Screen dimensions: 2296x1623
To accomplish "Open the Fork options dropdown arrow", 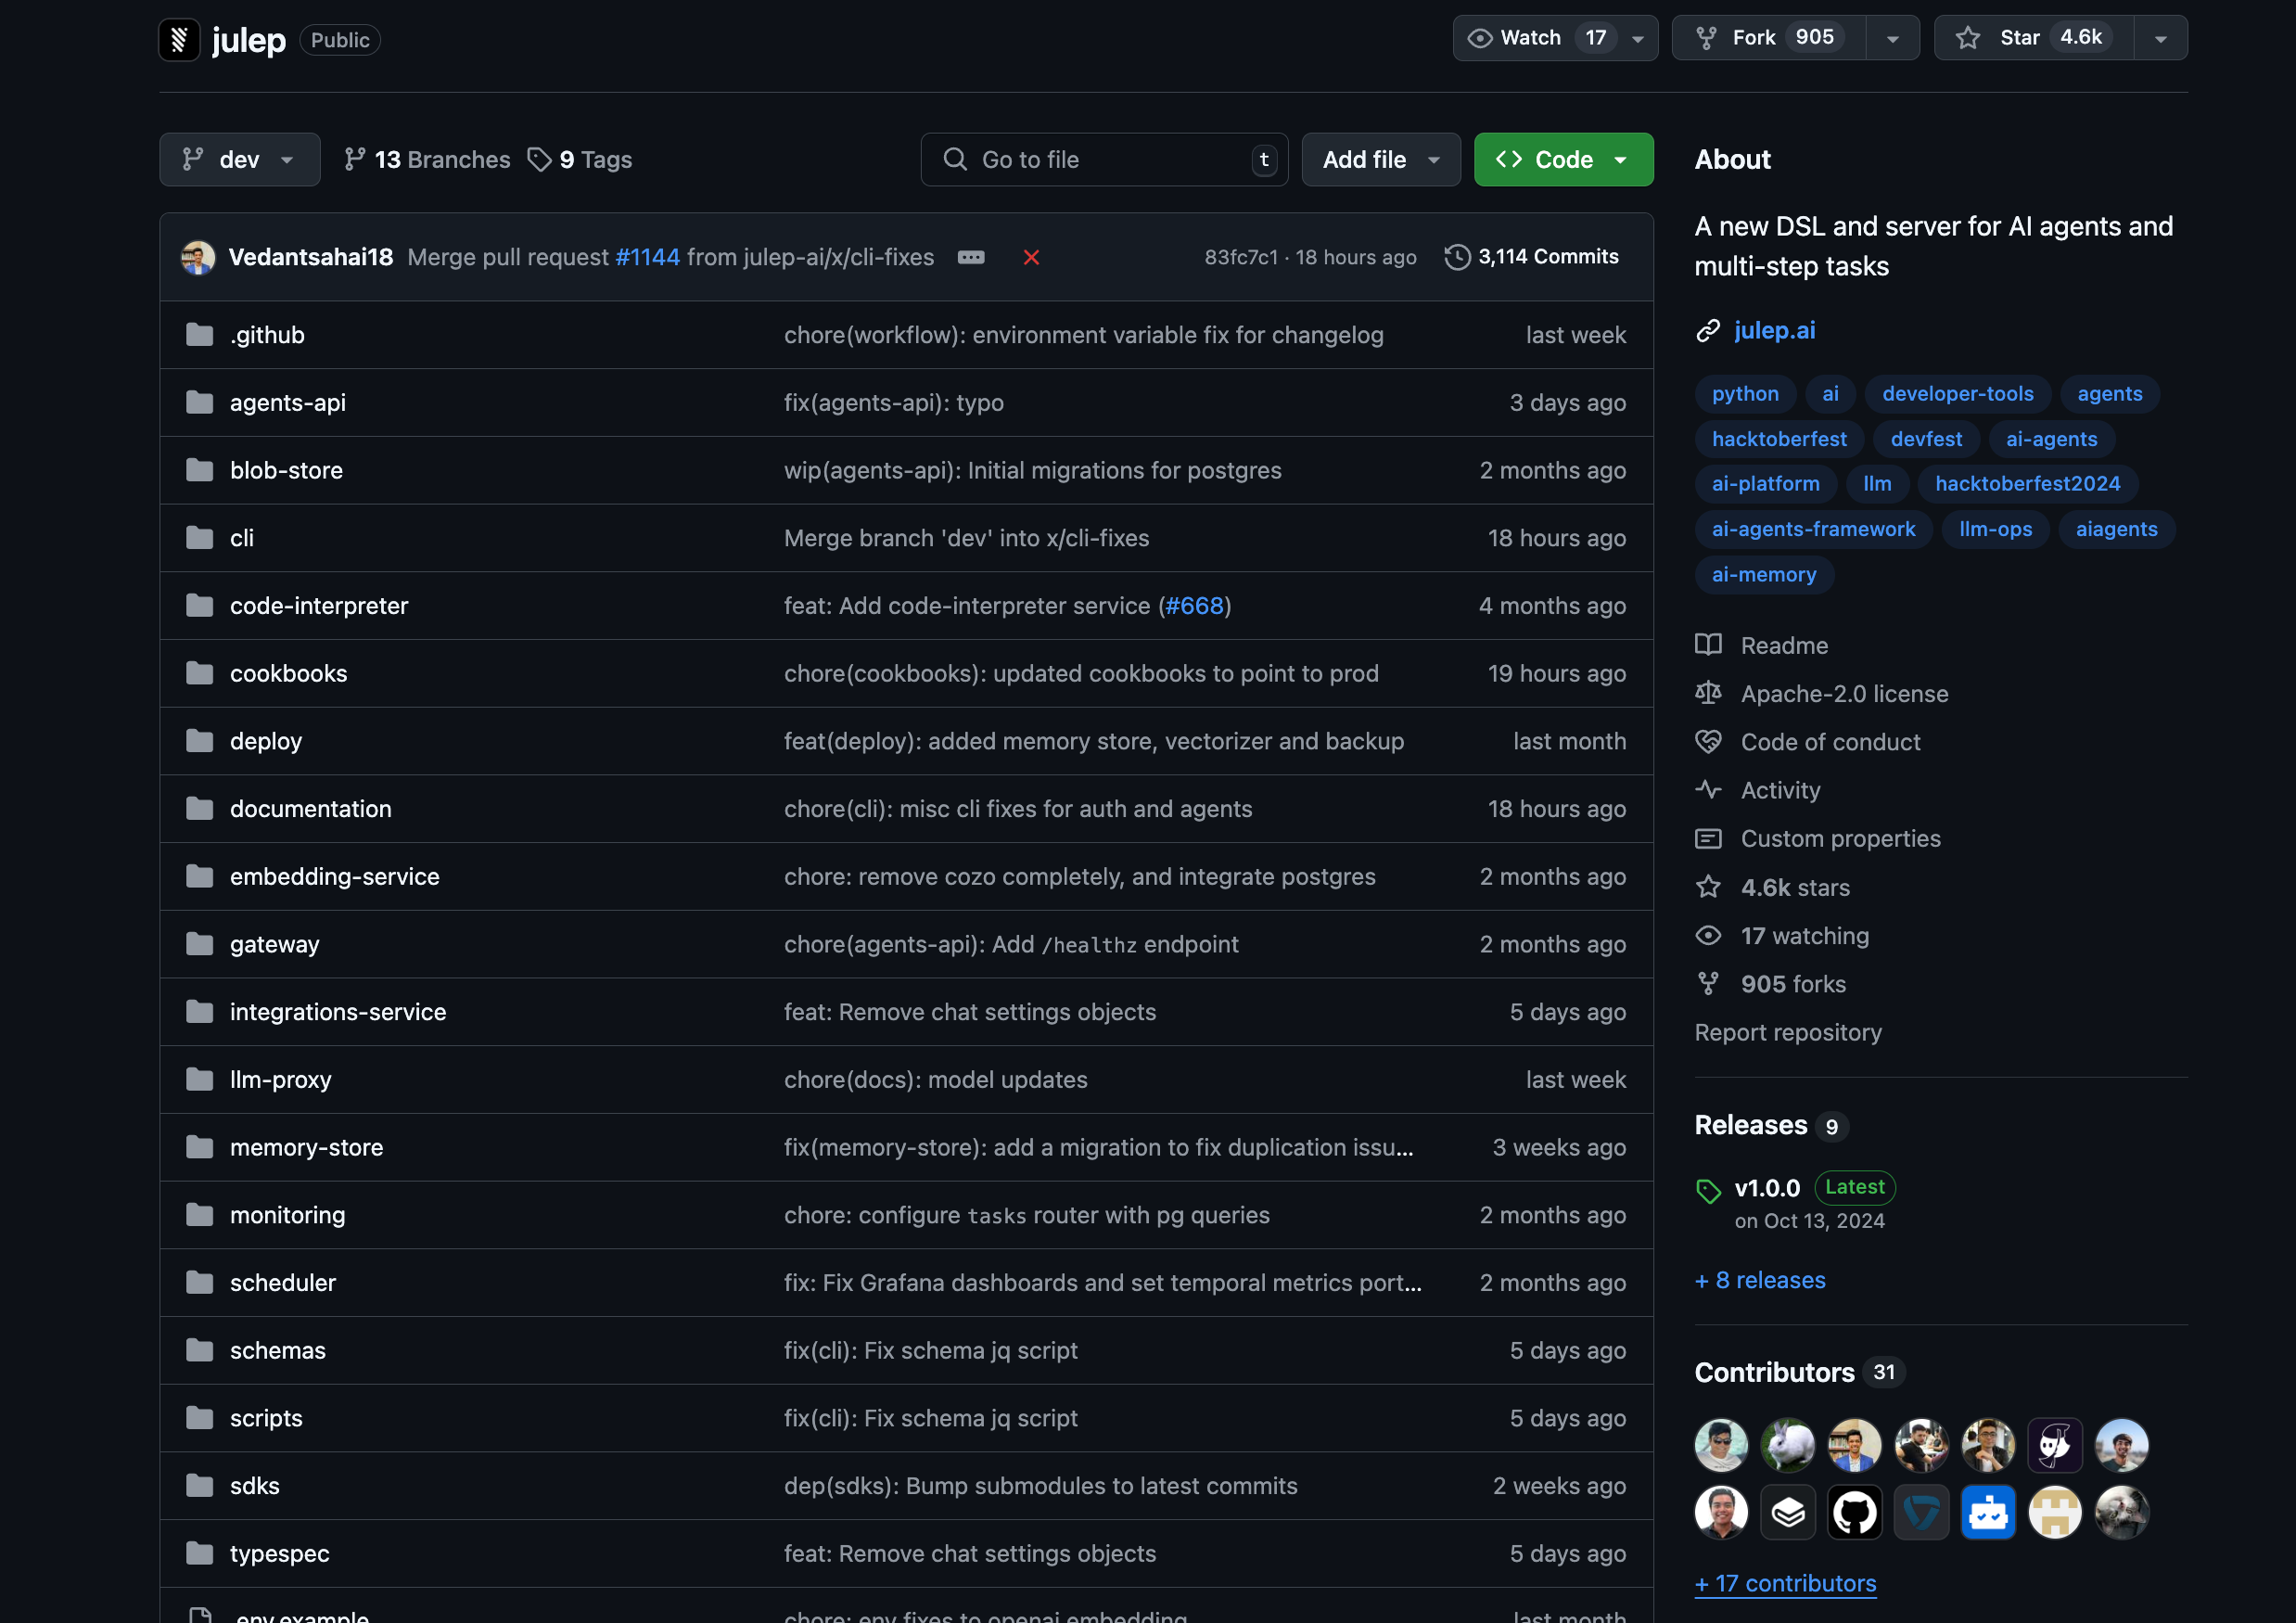I will (1892, 38).
